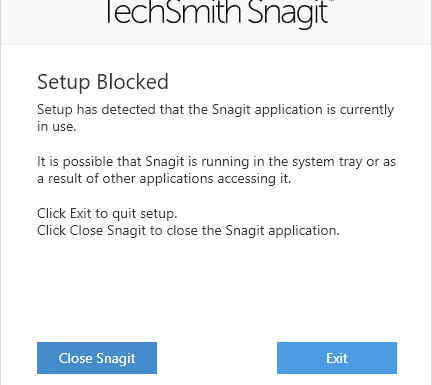The image size is (432, 385).
Task: Click the empty white area between the buttons
Action: [217, 358]
